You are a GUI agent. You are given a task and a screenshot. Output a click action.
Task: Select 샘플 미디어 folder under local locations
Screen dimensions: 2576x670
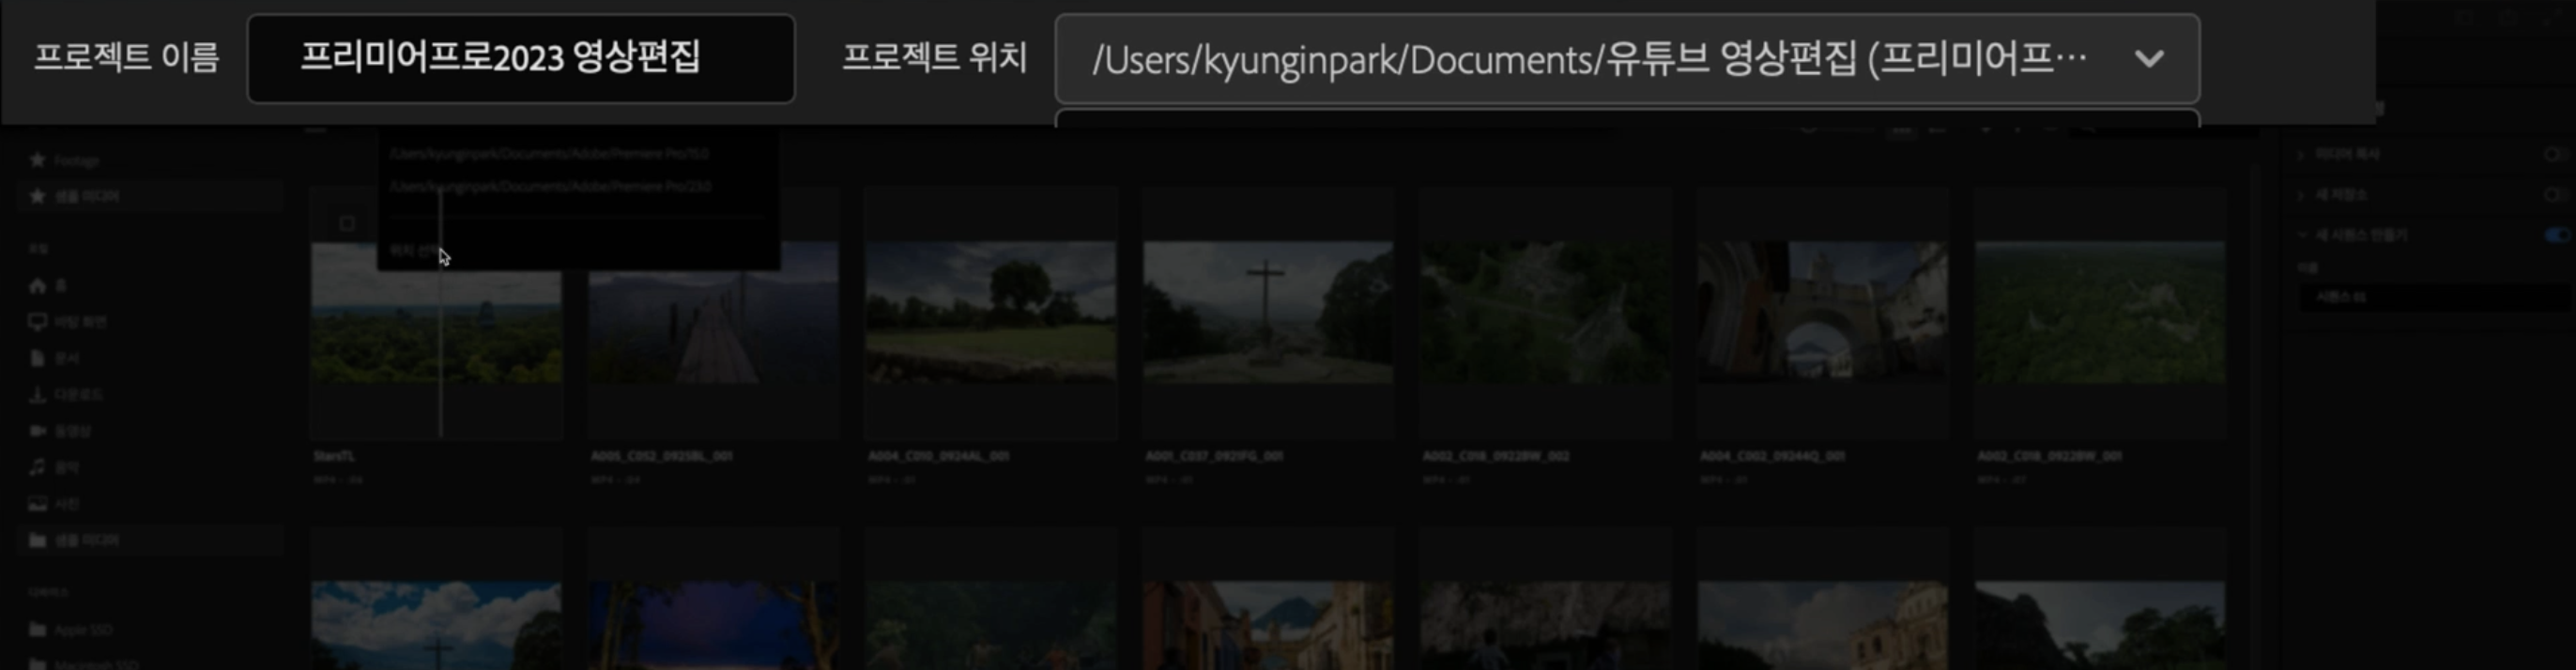tap(150, 540)
